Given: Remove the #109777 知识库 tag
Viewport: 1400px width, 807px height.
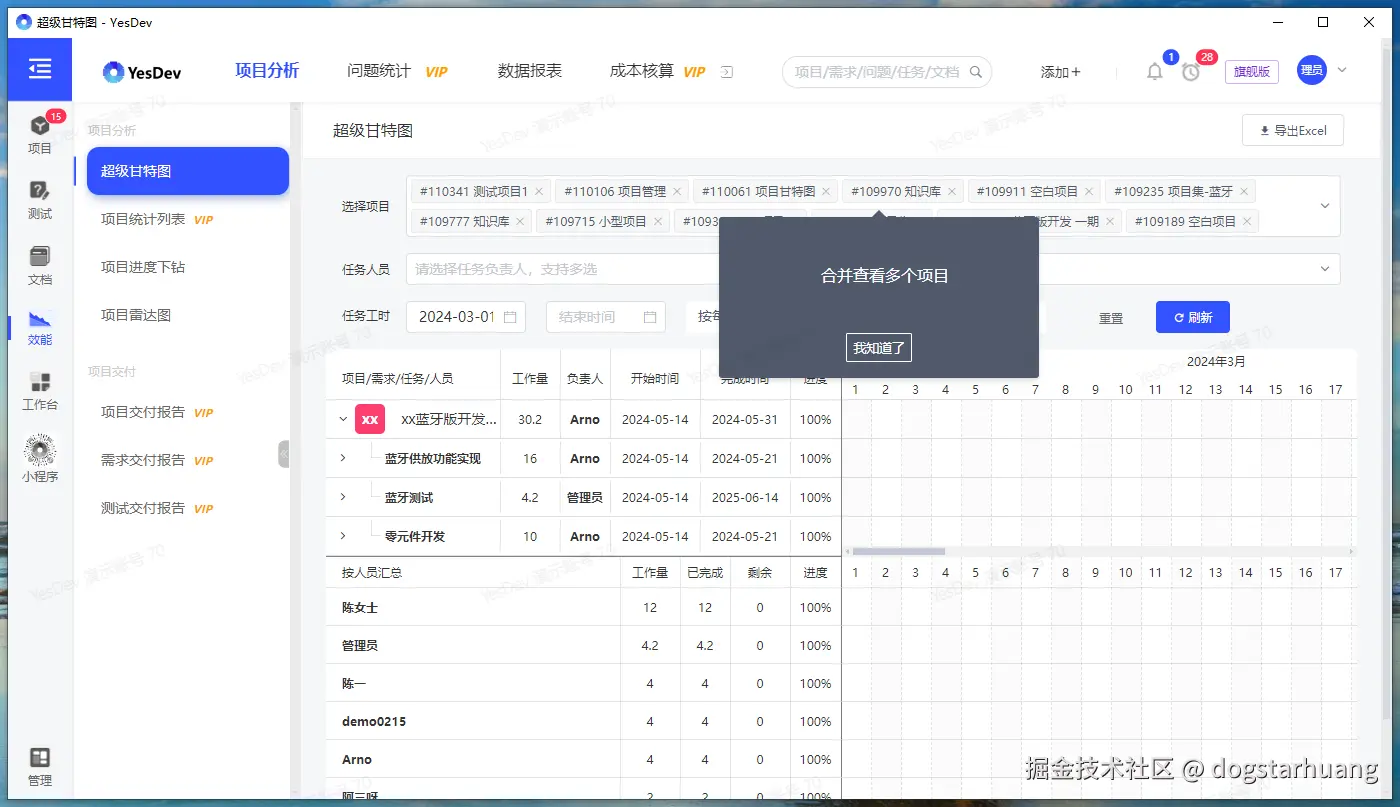Looking at the screenshot, I should pos(520,222).
